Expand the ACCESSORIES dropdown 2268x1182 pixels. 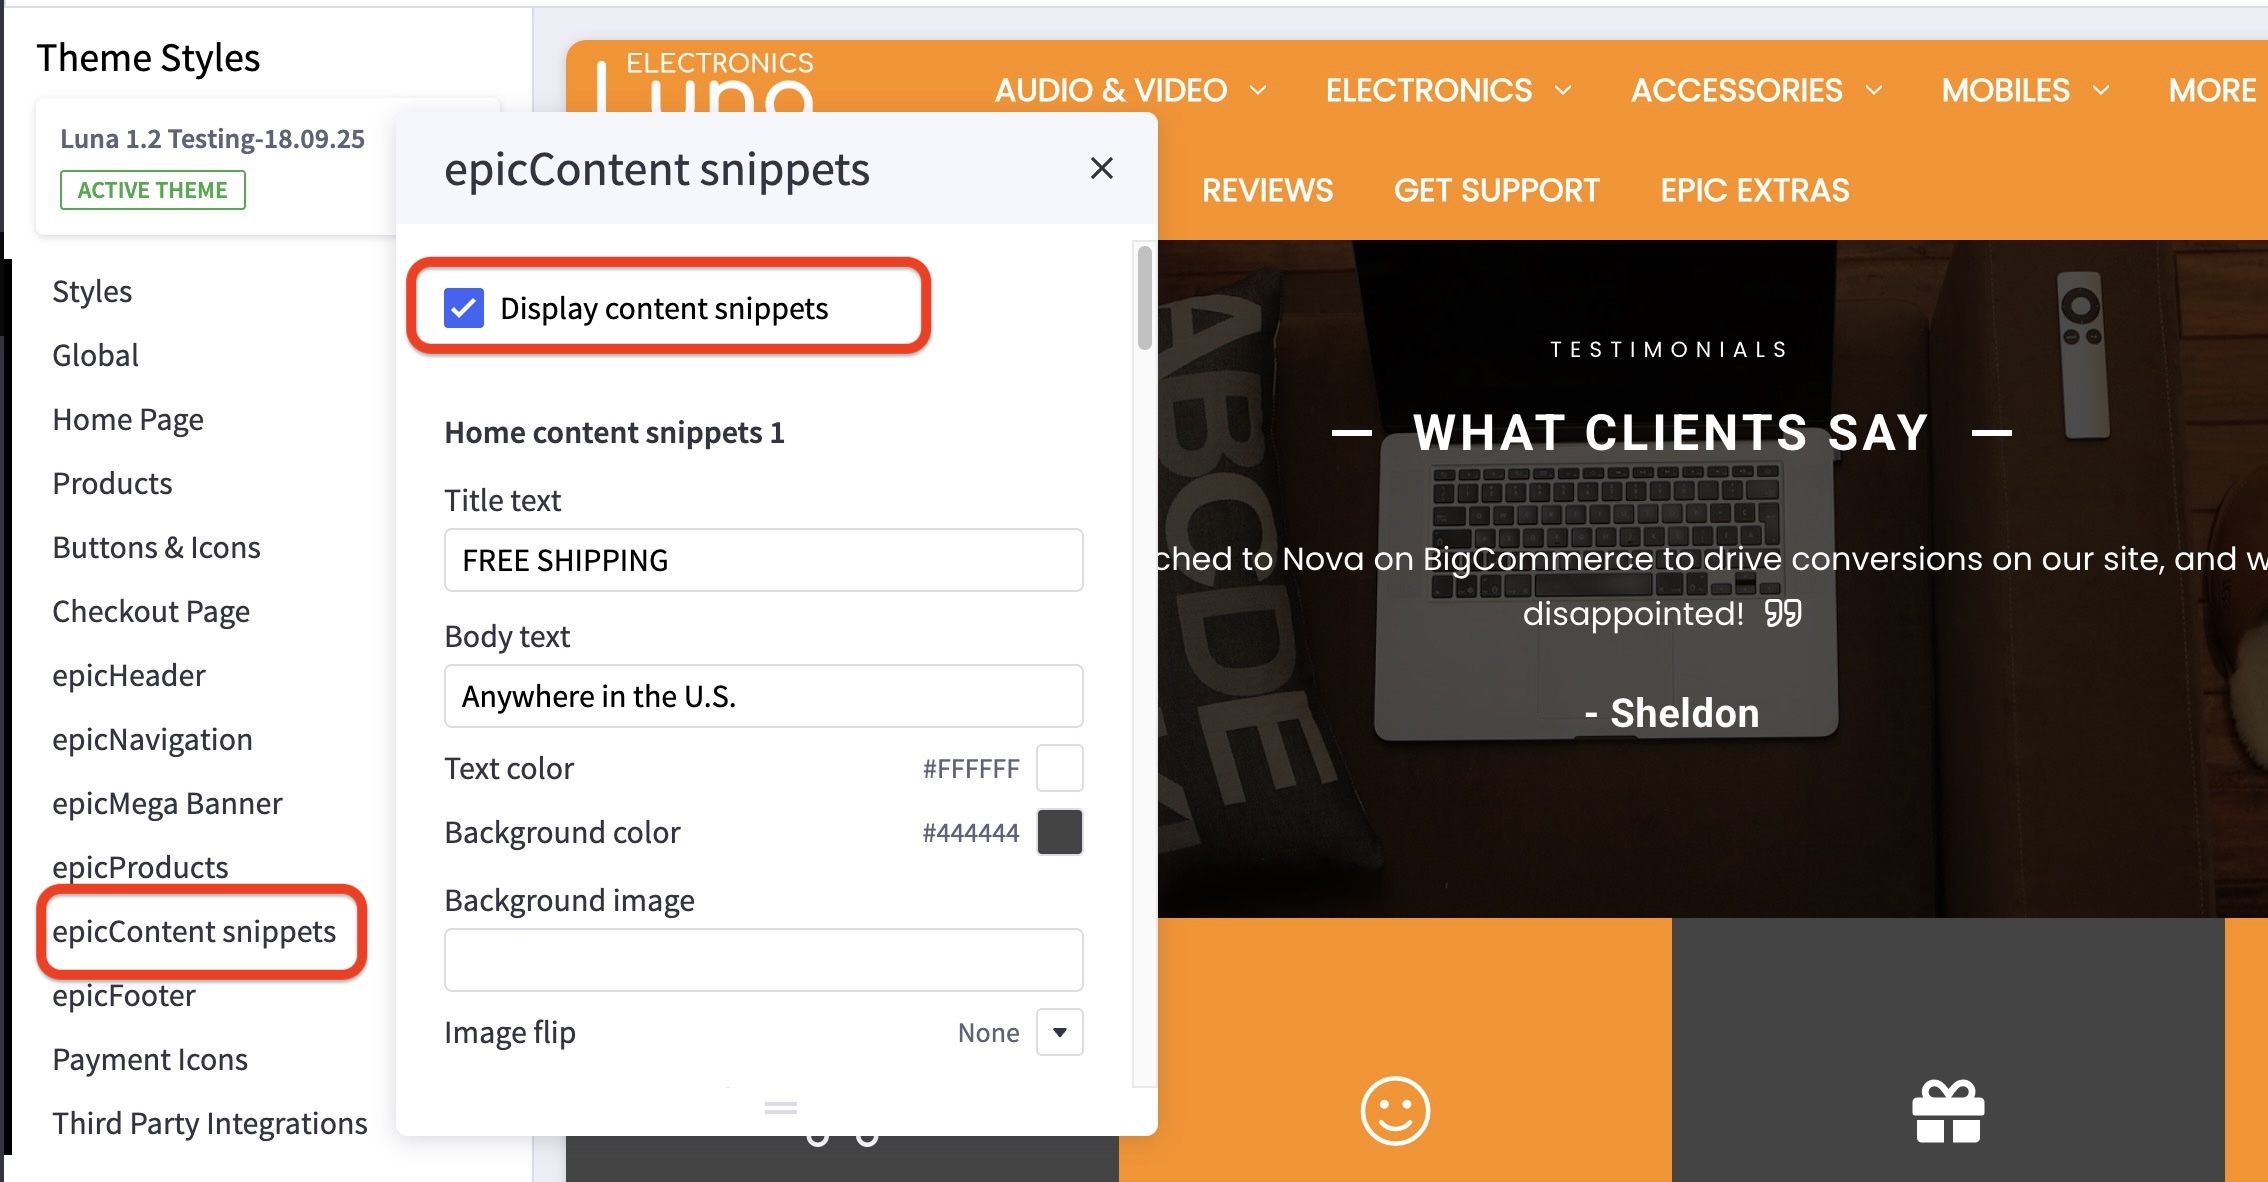point(1737,90)
